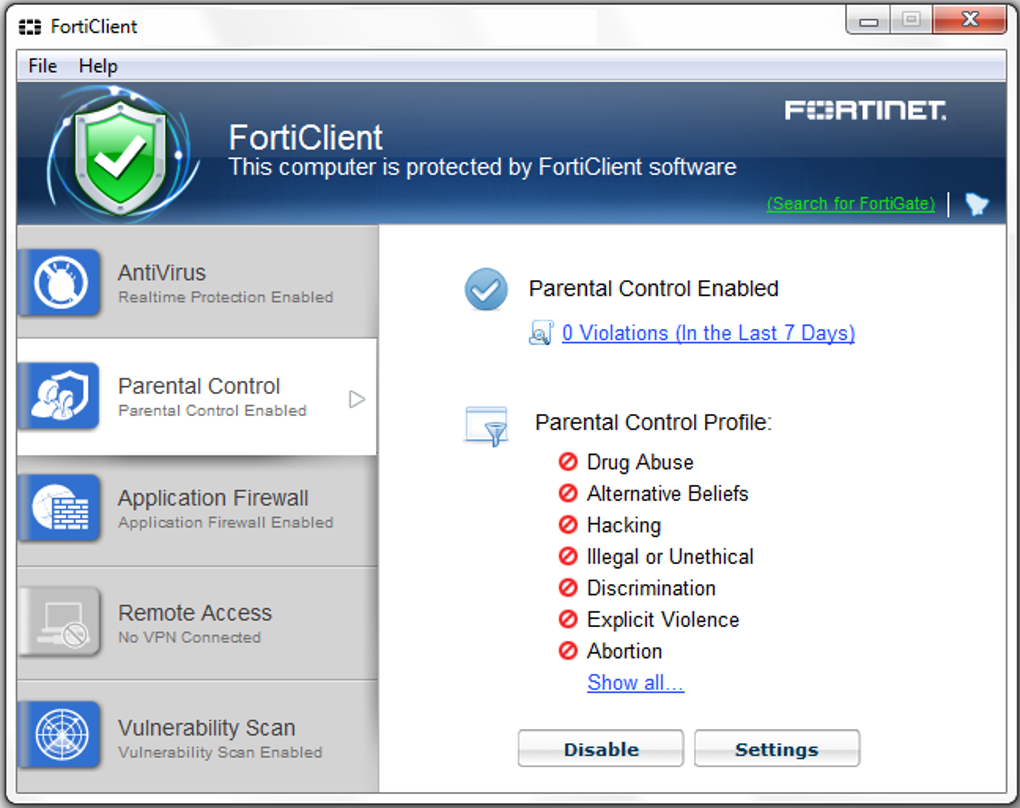Image resolution: width=1020 pixels, height=808 pixels.
Task: Expand the Parental Control section arrow
Action: [356, 397]
